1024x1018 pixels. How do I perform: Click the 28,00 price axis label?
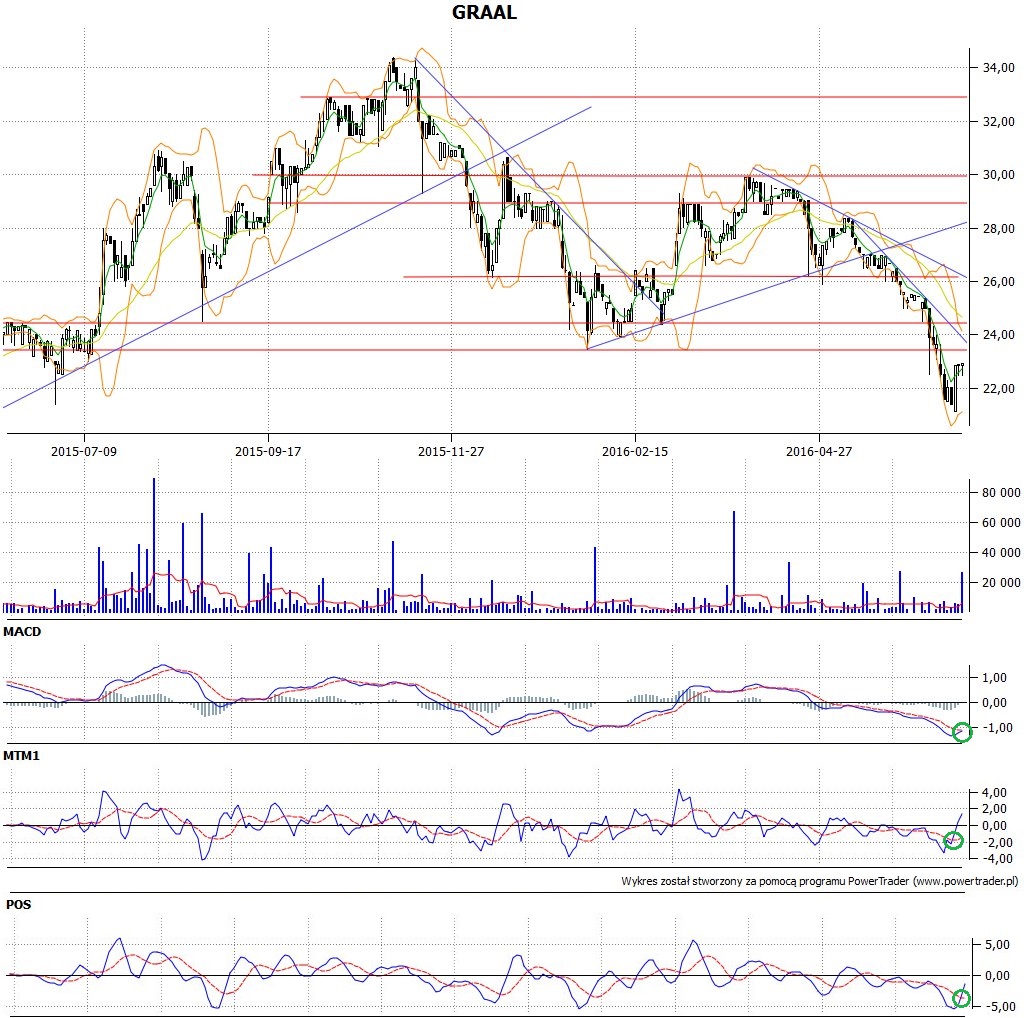point(999,229)
